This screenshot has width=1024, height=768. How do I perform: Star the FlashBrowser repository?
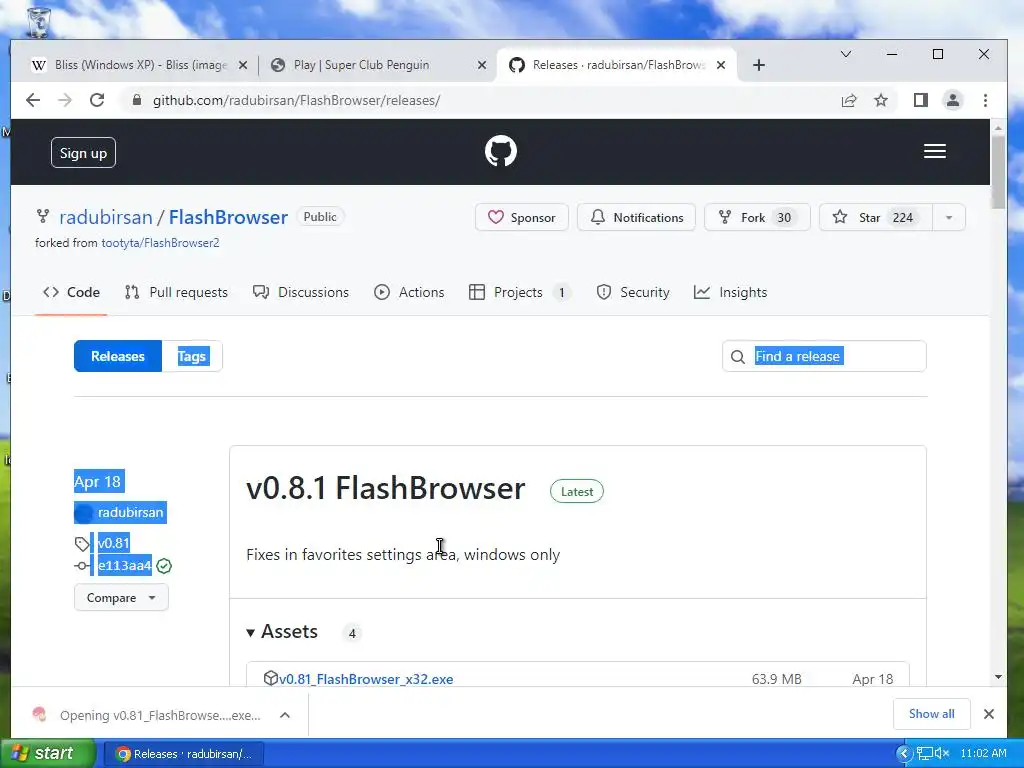coord(876,217)
